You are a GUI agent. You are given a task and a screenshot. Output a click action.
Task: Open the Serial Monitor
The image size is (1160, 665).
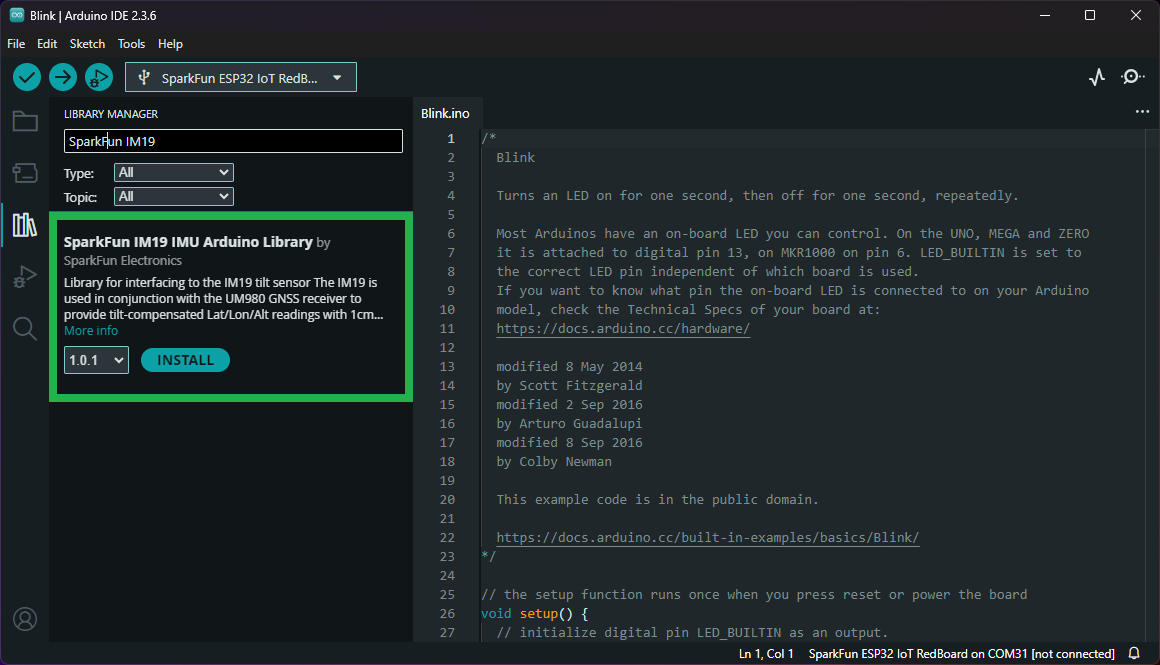(x=1133, y=76)
